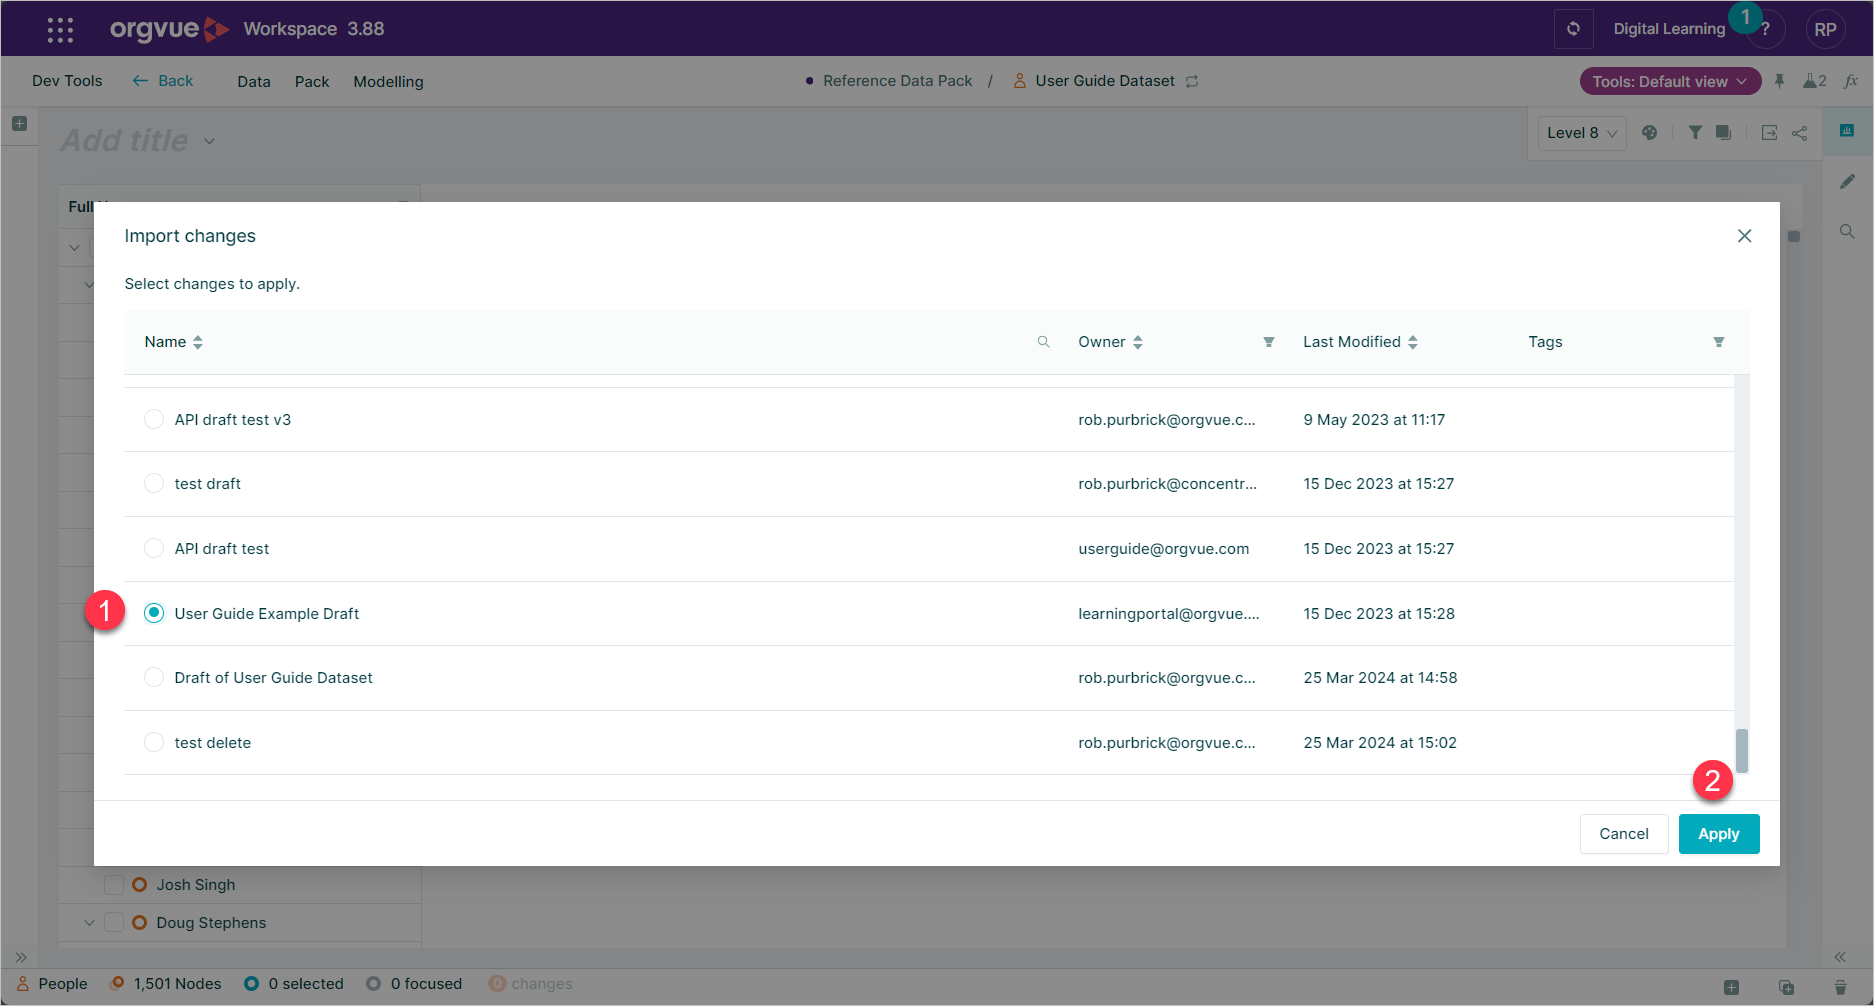Close the Import changes dialog
1874x1006 pixels.
(x=1744, y=236)
